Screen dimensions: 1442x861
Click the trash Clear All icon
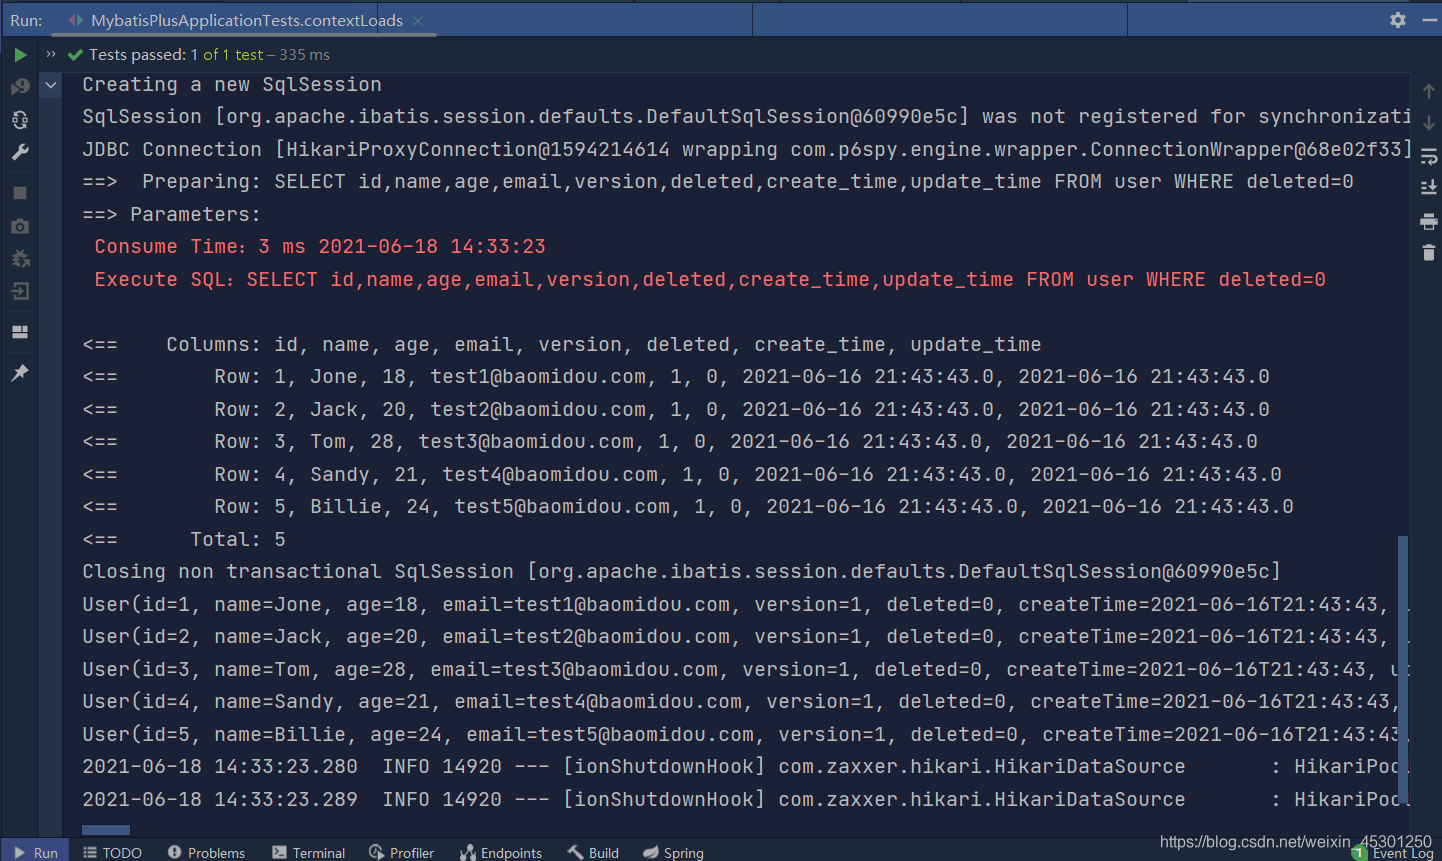(1428, 252)
